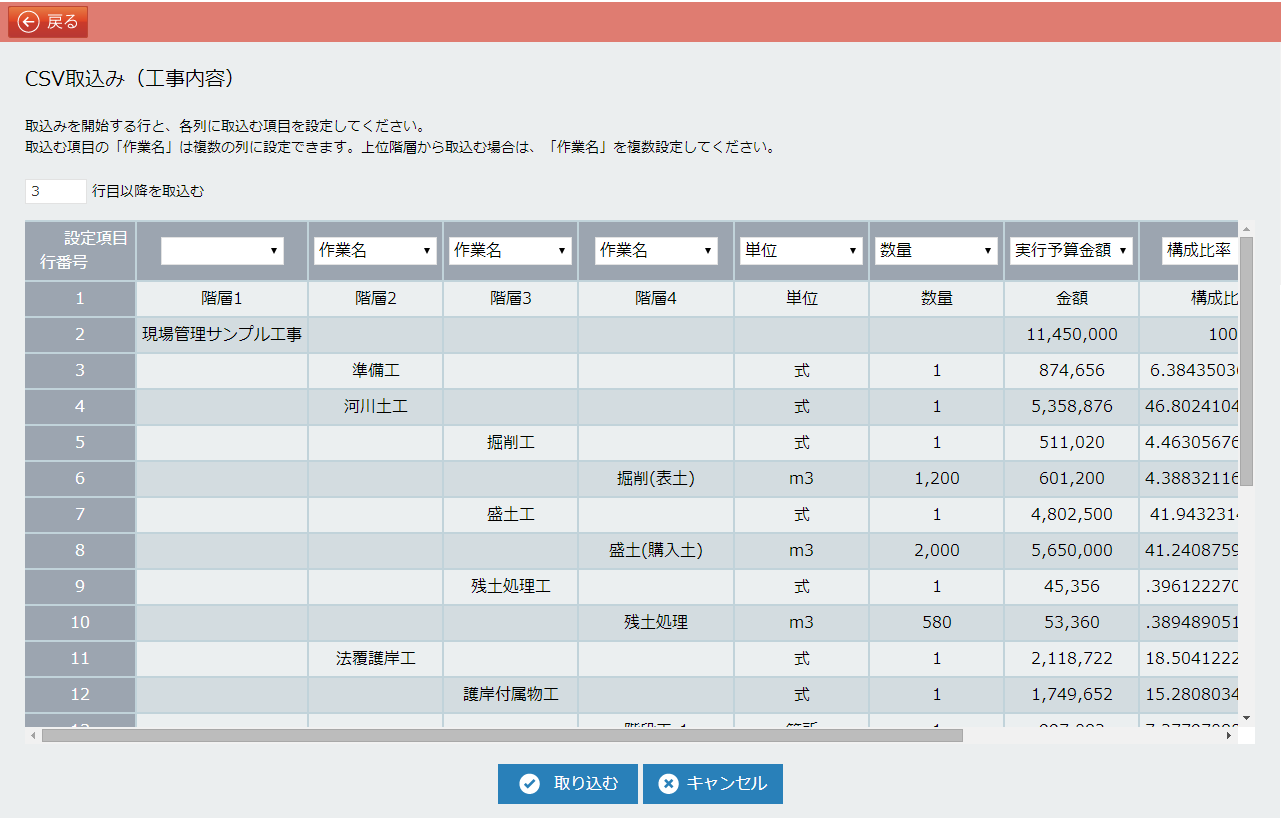
Task: Click amount cell 601,200
Action: (x=1071, y=478)
